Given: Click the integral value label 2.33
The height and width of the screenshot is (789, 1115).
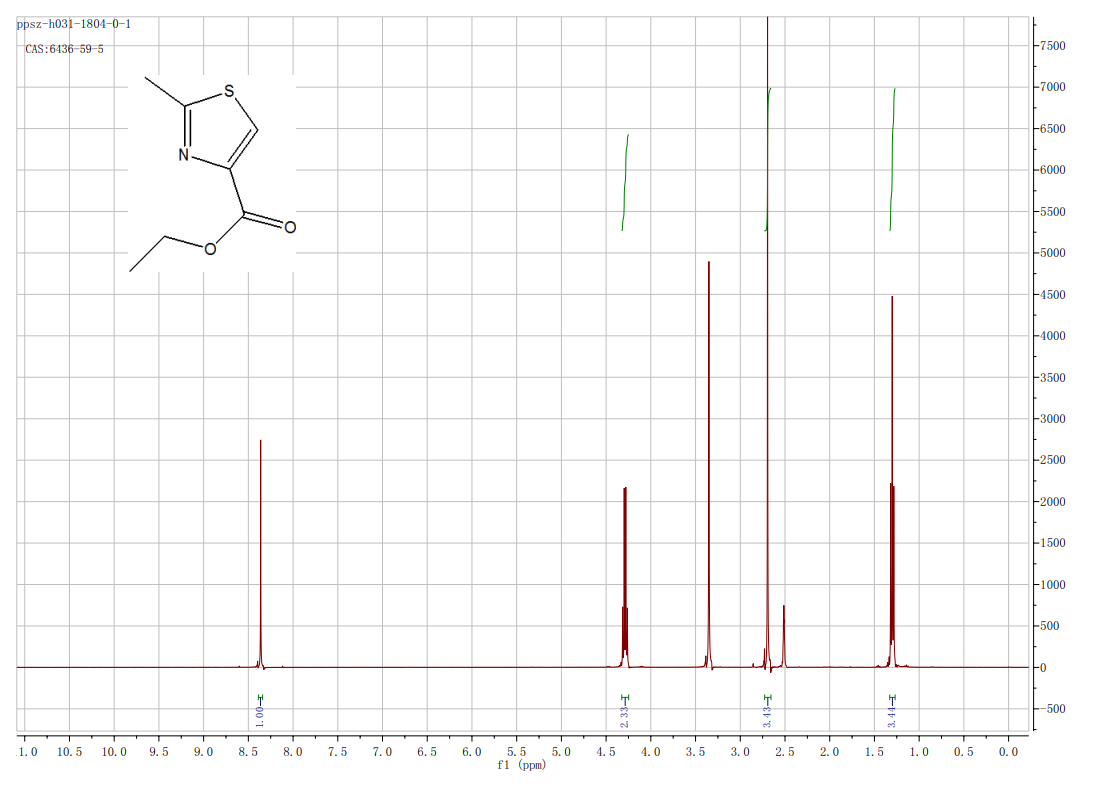Looking at the screenshot, I should pos(625,714).
